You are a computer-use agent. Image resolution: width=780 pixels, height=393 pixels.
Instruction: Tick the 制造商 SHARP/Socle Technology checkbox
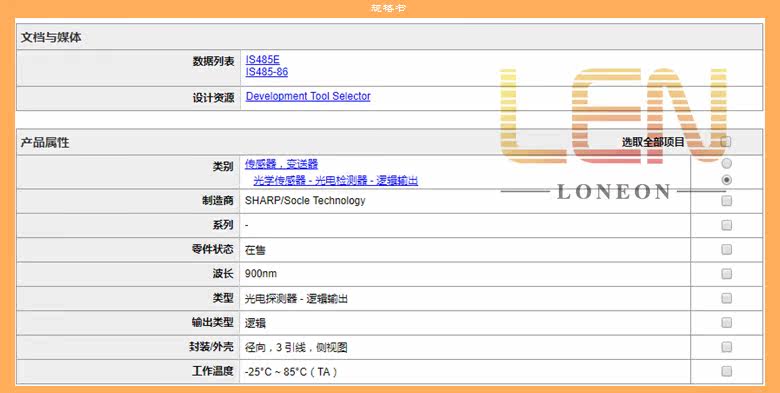coord(726,201)
